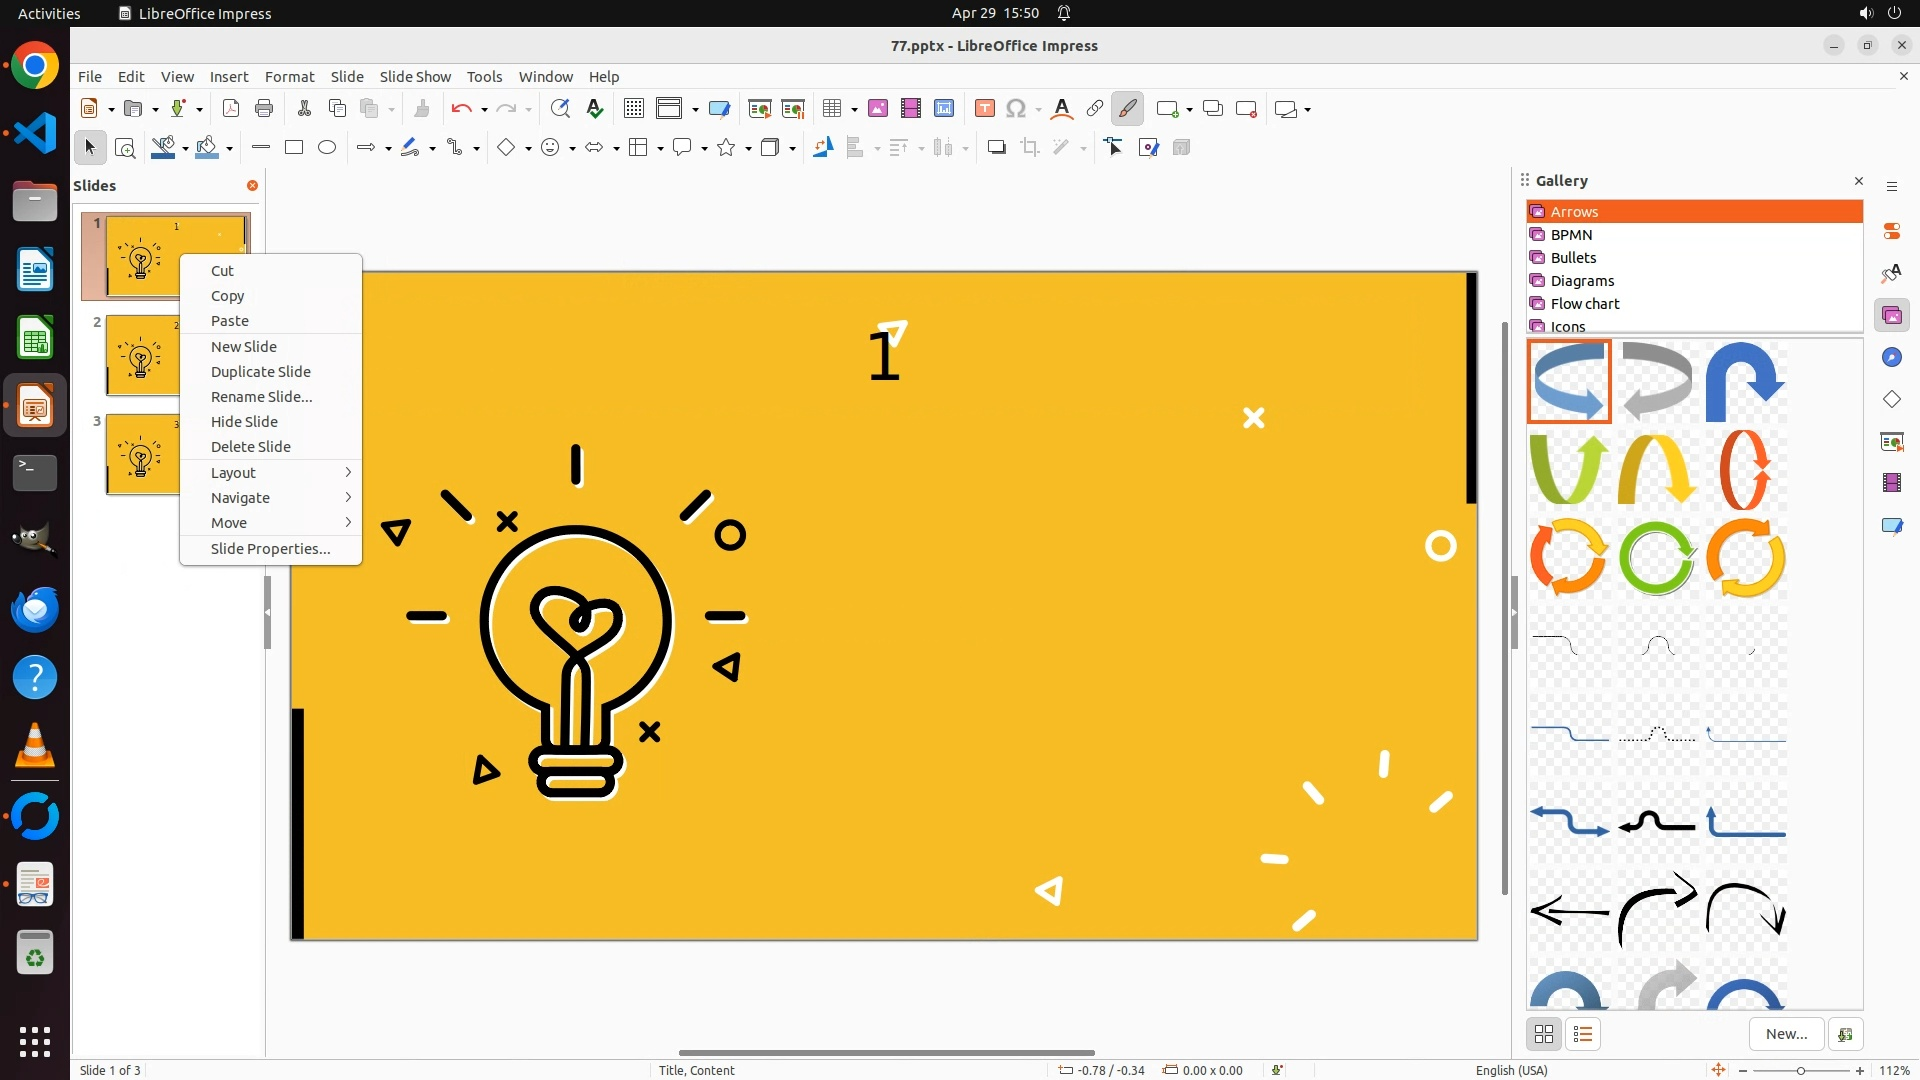
Task: Select the Rectangle drawing tool
Action: tap(294, 148)
